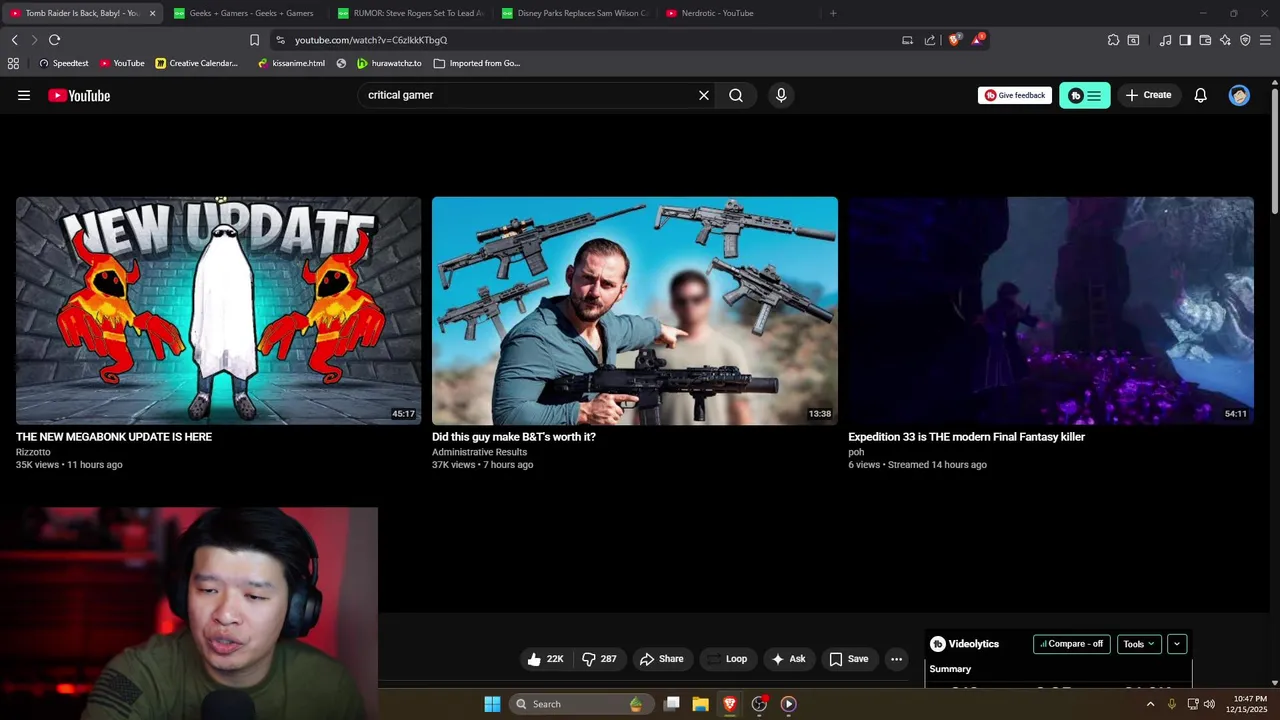This screenshot has width=1280, height=720.
Task: Click the taskbar Search box
Action: click(580, 704)
